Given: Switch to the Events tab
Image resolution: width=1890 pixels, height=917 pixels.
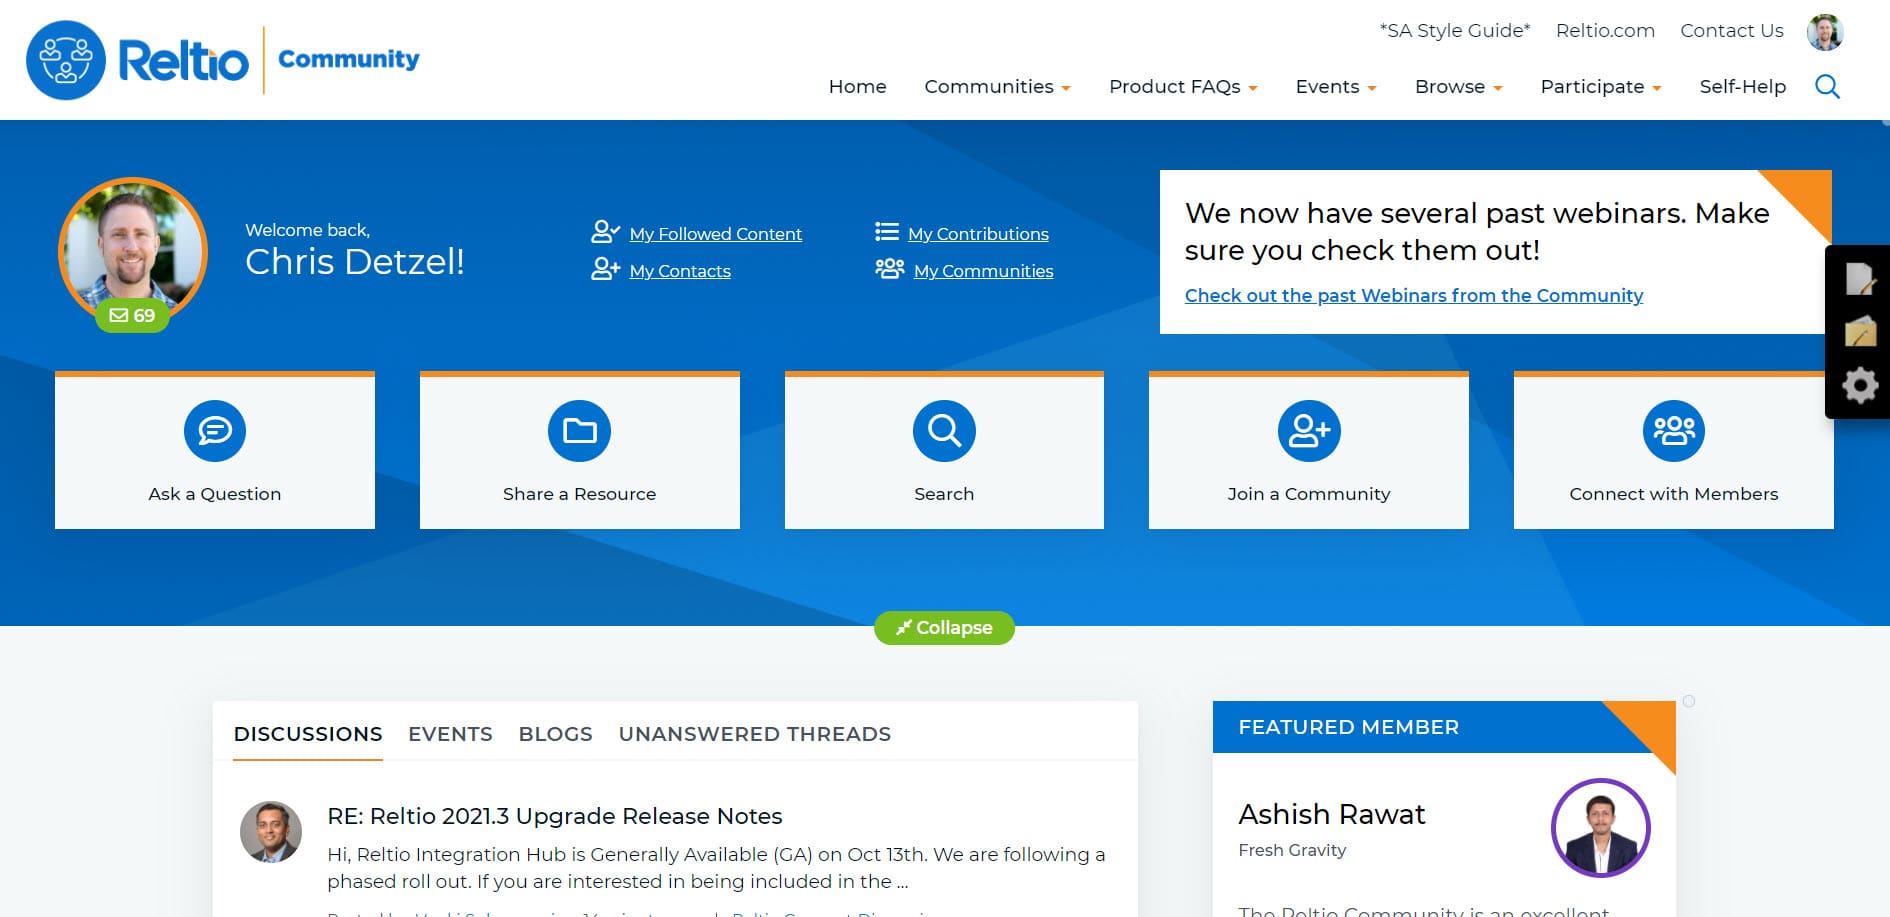Looking at the screenshot, I should pyautogui.click(x=450, y=734).
